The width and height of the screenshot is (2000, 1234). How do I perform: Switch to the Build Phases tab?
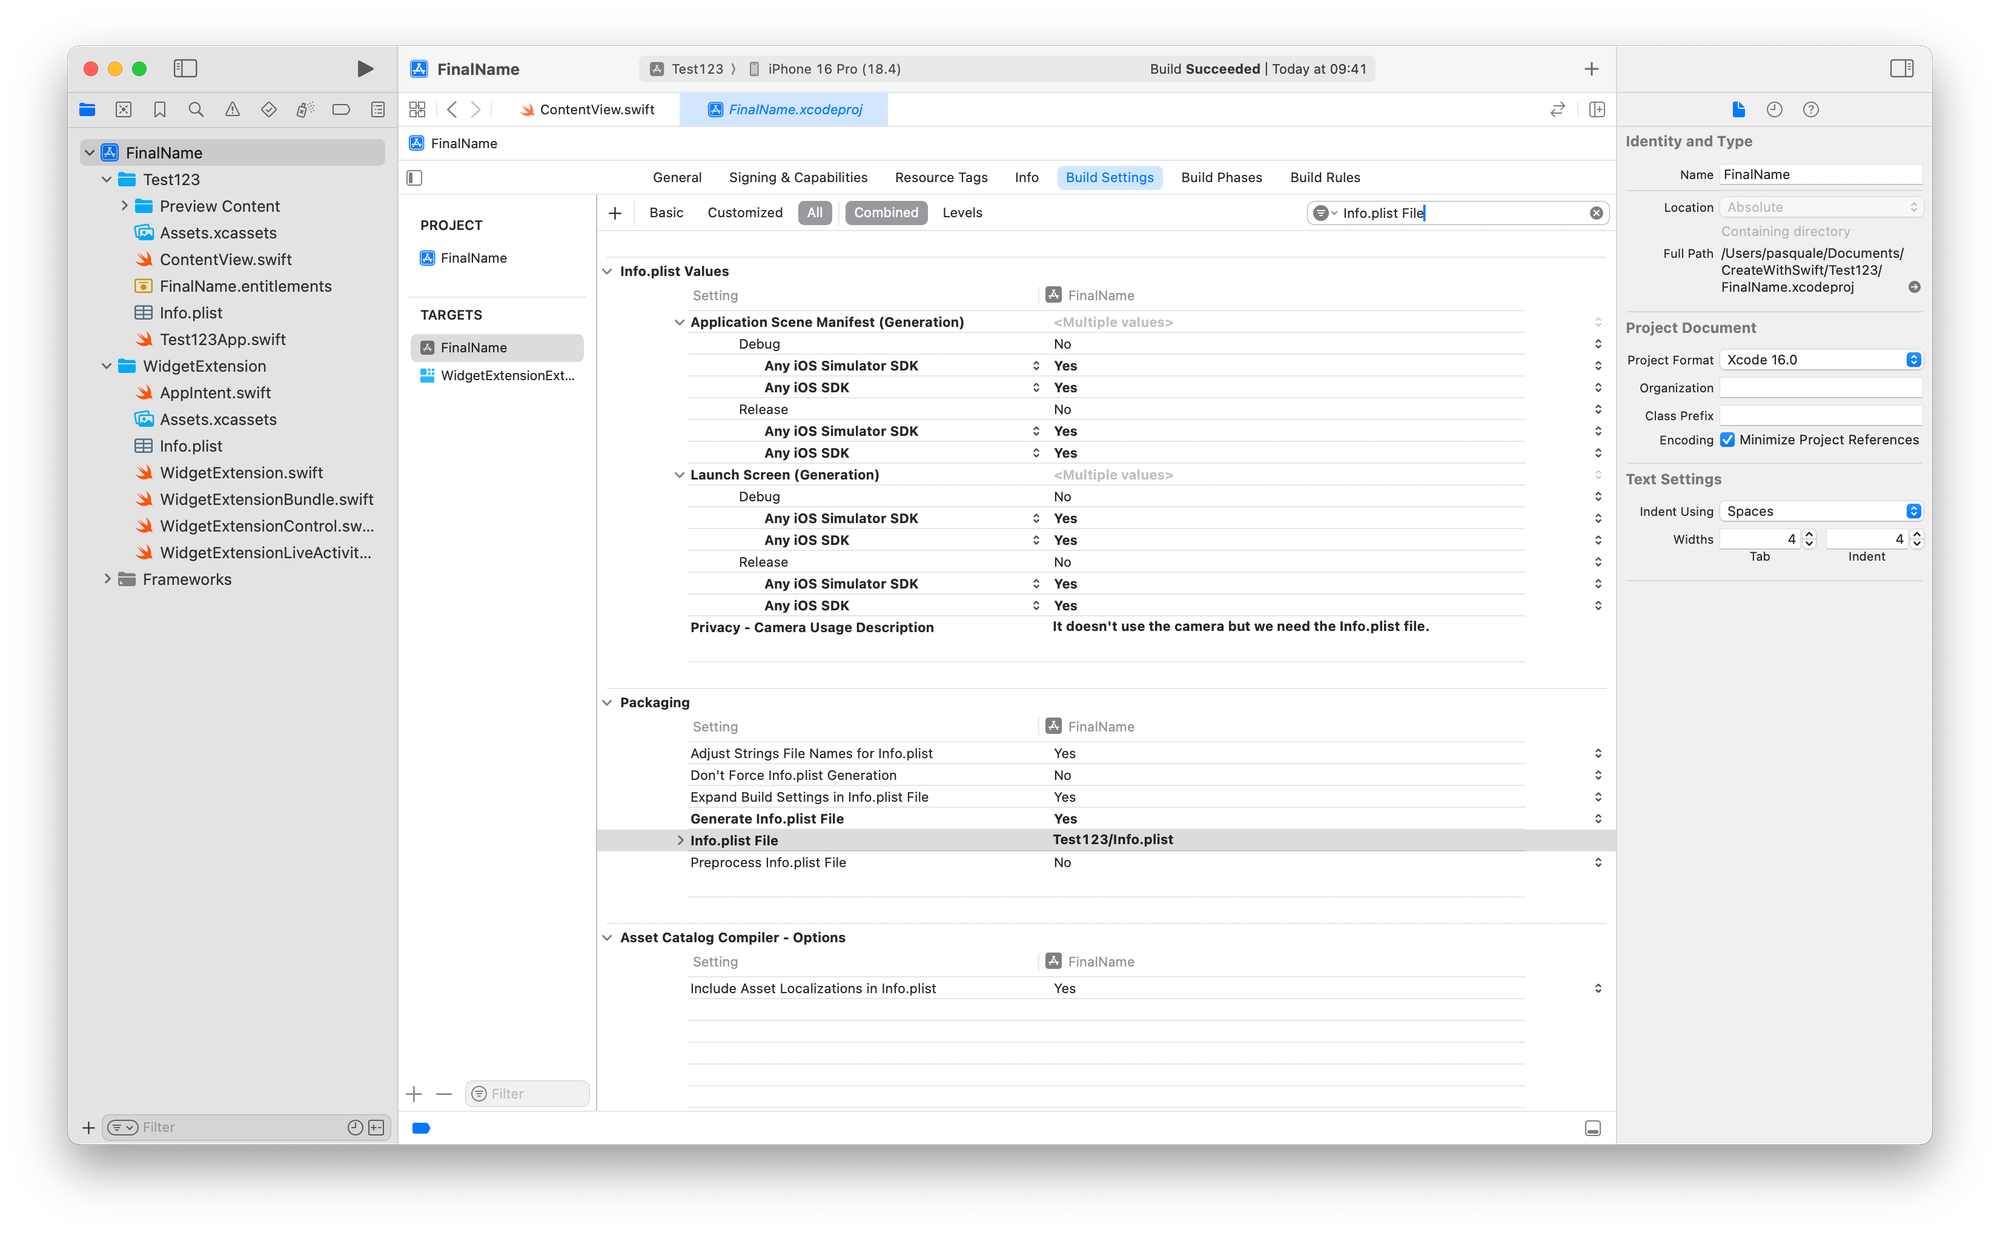click(x=1221, y=178)
